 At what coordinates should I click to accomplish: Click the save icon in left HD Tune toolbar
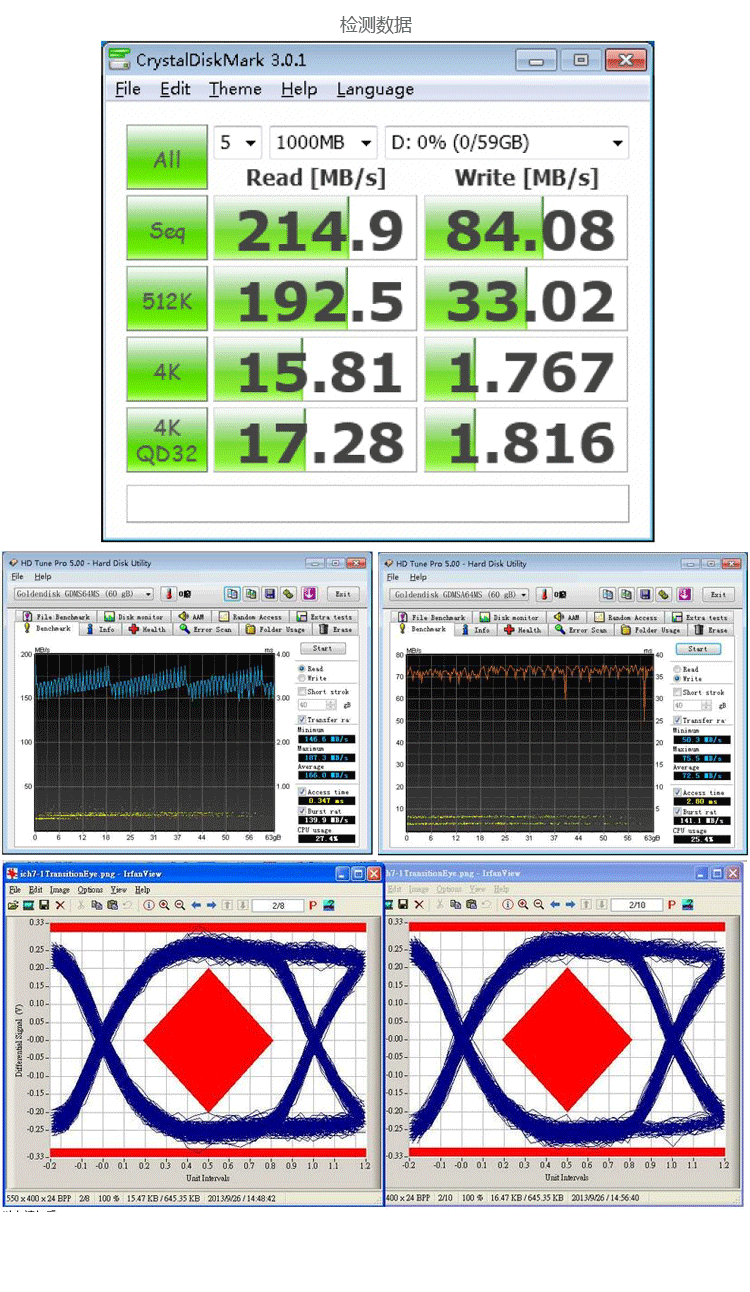[x=269, y=594]
